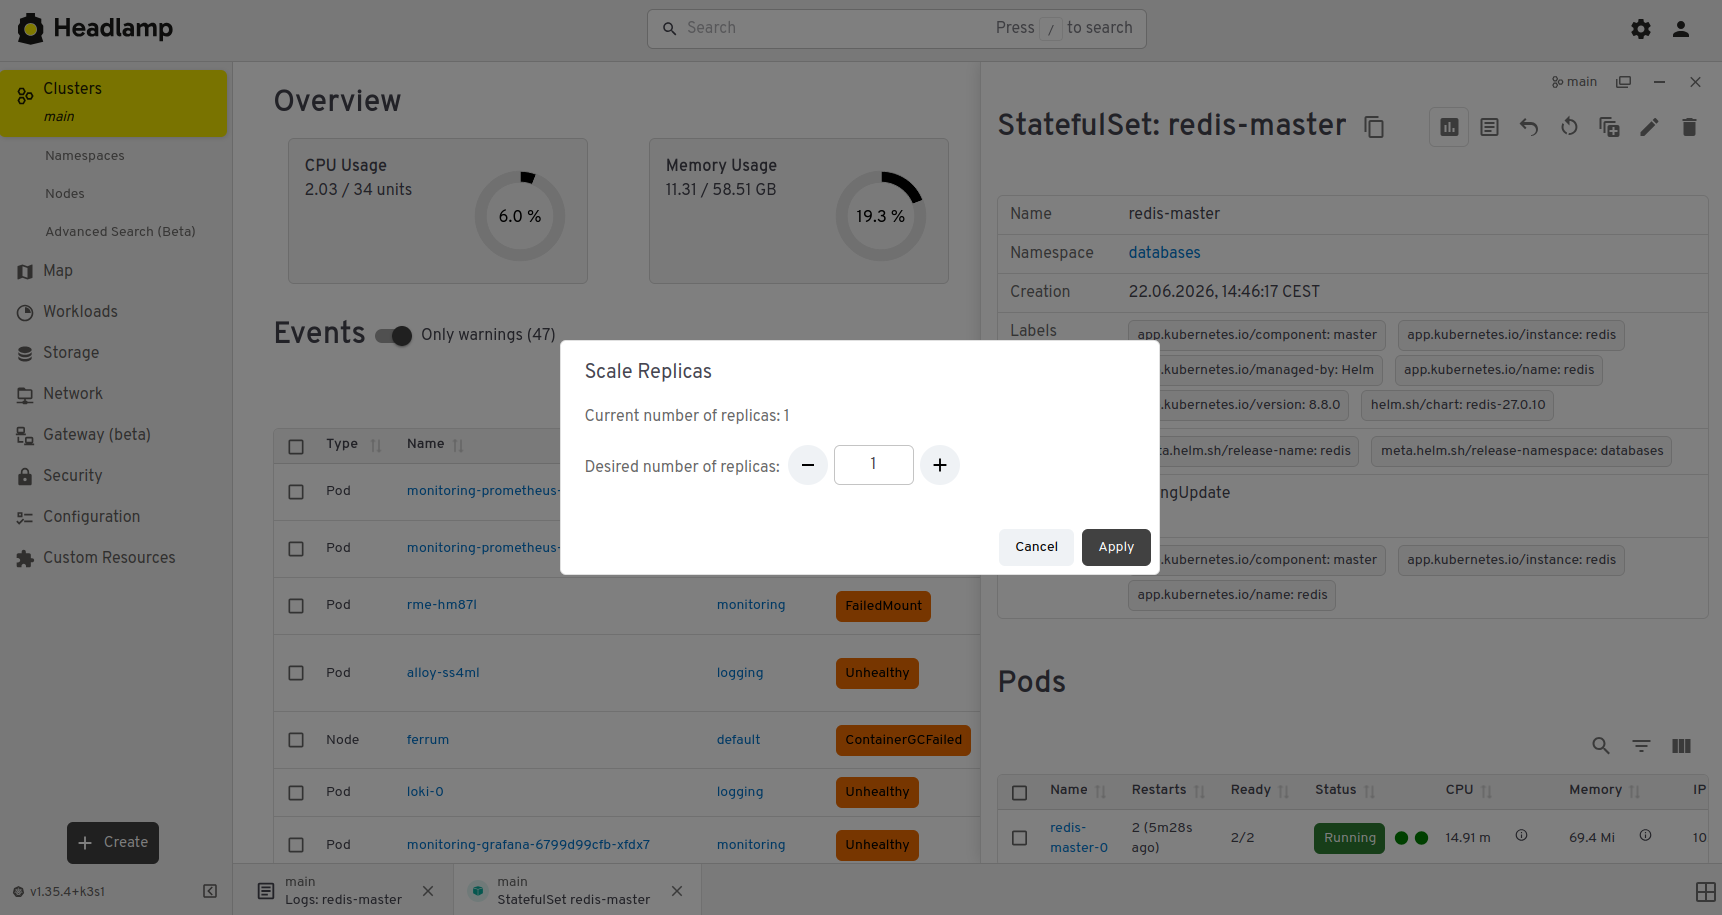Screen dimensions: 1722x915
Task: Select the monitoring-grafana-6799d99cfb-xfdx7 row checkbox
Action: pyautogui.click(x=296, y=845)
